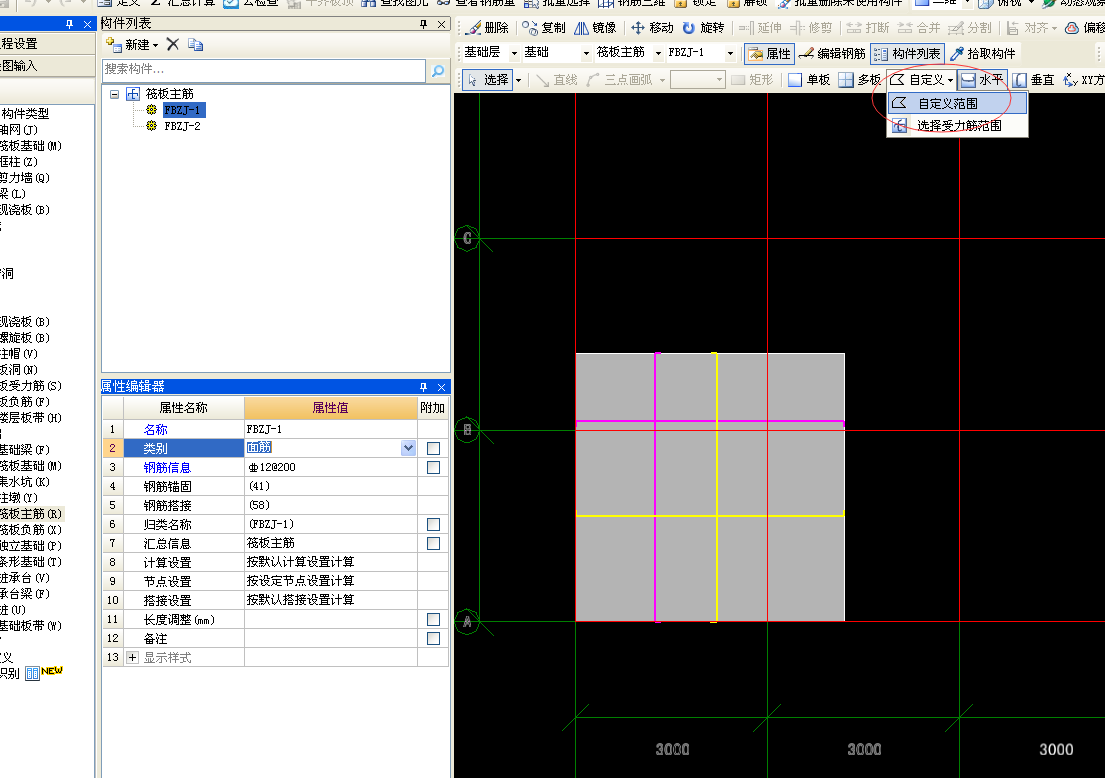Toggle the 属性 properties panel button

(x=770, y=54)
